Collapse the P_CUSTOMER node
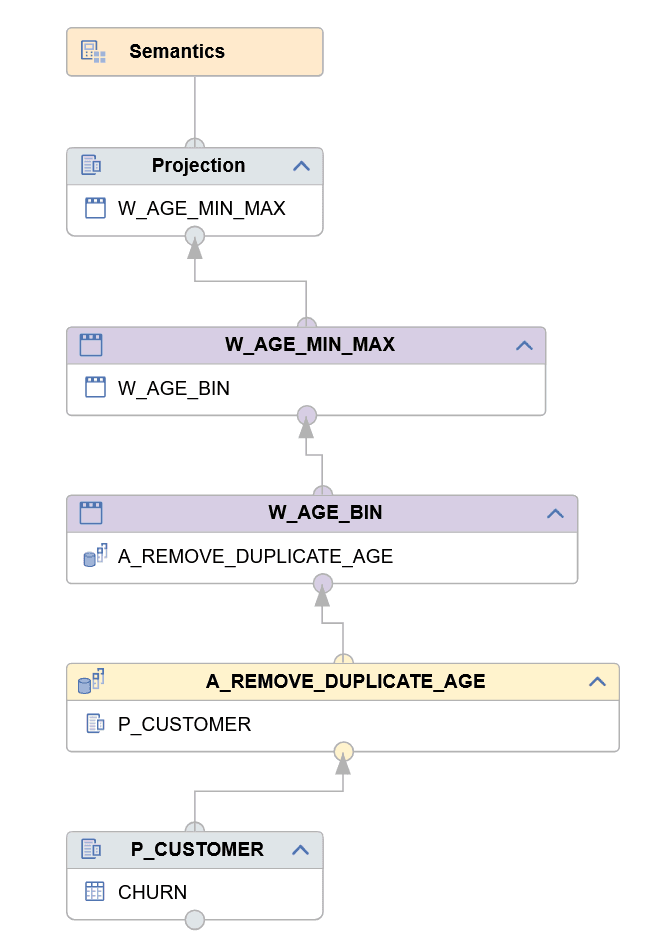 coord(301,850)
